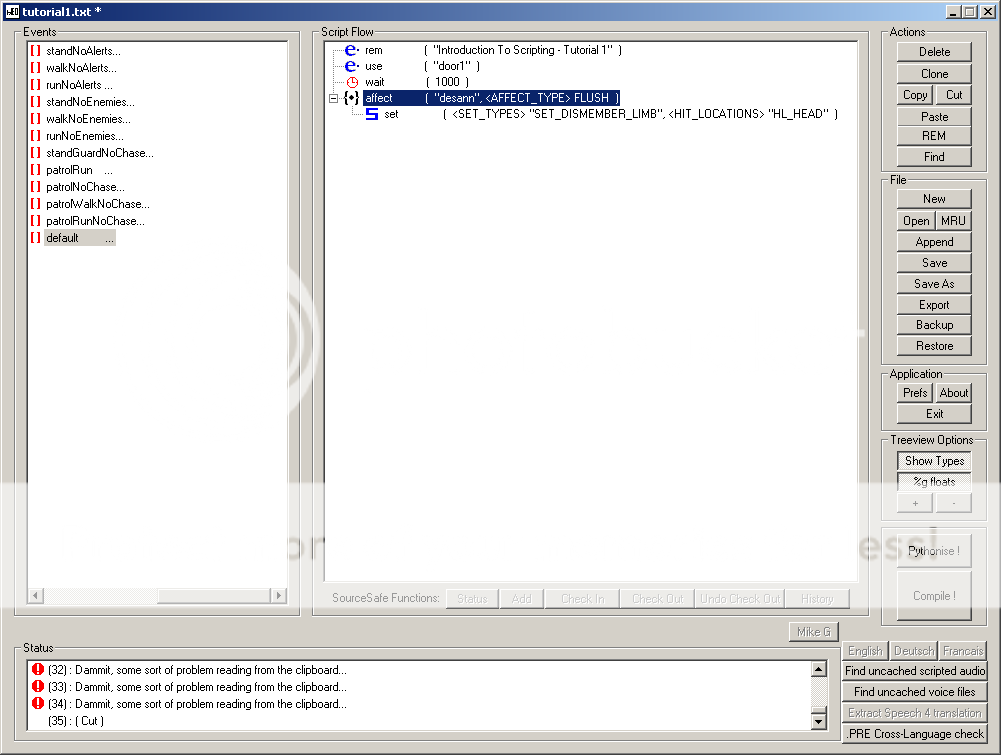This screenshot has width=1001, height=755.
Task: Click the use command icon for door1
Action: pyautogui.click(x=351, y=66)
